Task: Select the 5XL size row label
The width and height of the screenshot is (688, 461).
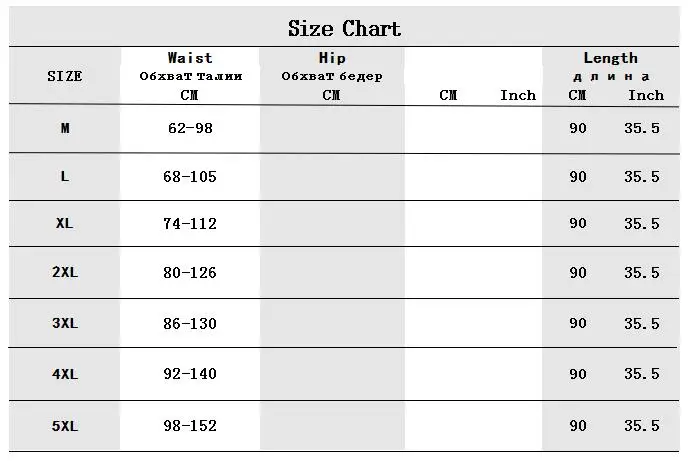Action: 65,426
